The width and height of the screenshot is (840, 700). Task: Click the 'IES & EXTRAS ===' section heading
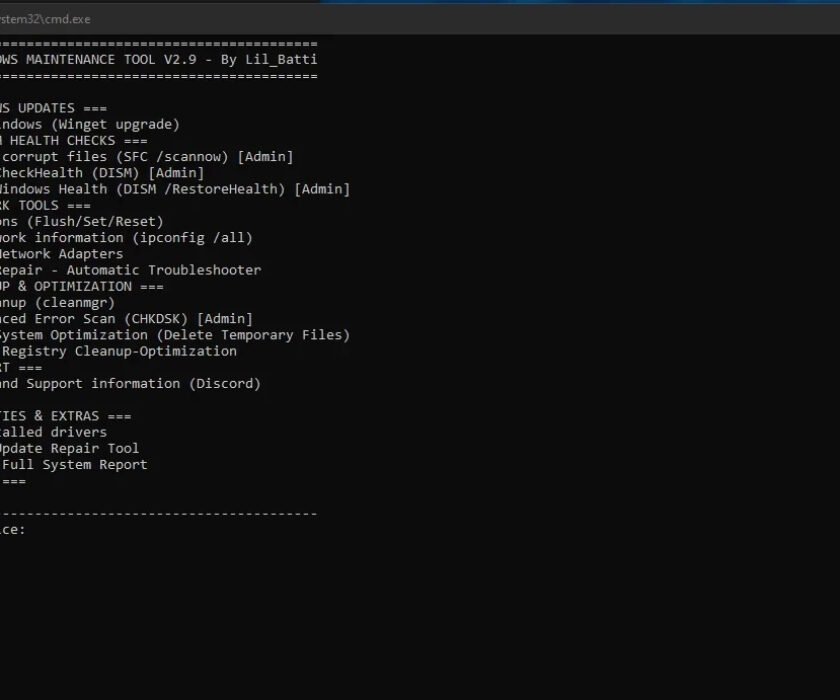(x=65, y=416)
